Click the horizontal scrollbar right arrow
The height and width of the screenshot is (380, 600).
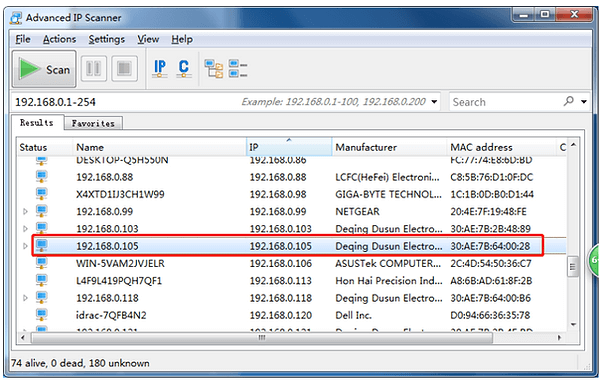coord(559,338)
